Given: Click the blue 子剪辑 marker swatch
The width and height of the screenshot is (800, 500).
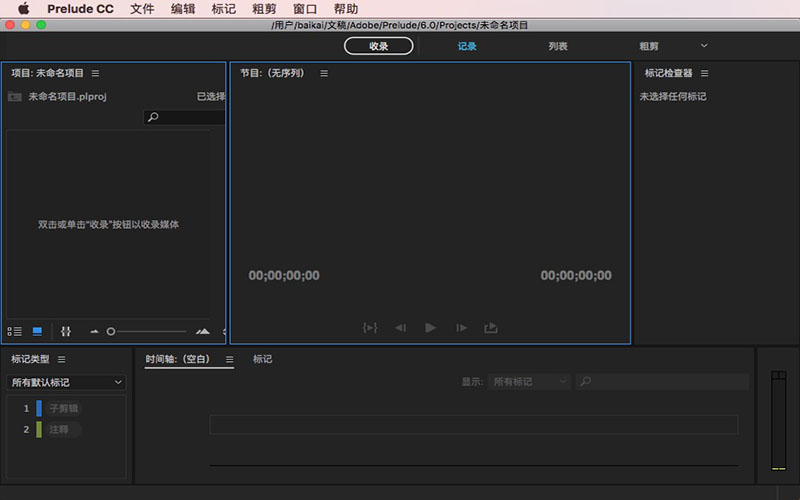Looking at the screenshot, I should (x=39, y=408).
